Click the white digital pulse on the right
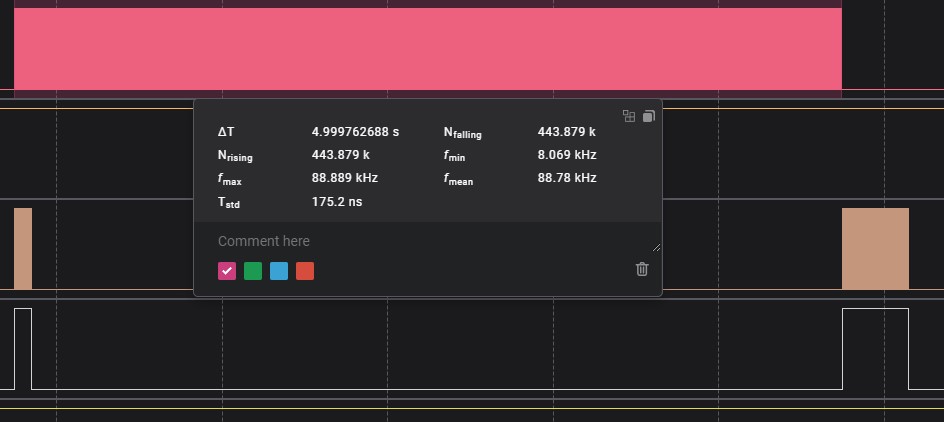 pyautogui.click(x=875, y=349)
